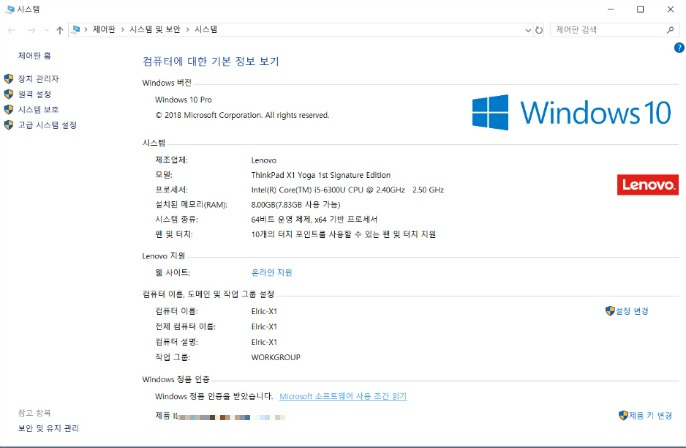Click the blue help question mark icon
The height and width of the screenshot is (448, 686).
pyautogui.click(x=679, y=48)
